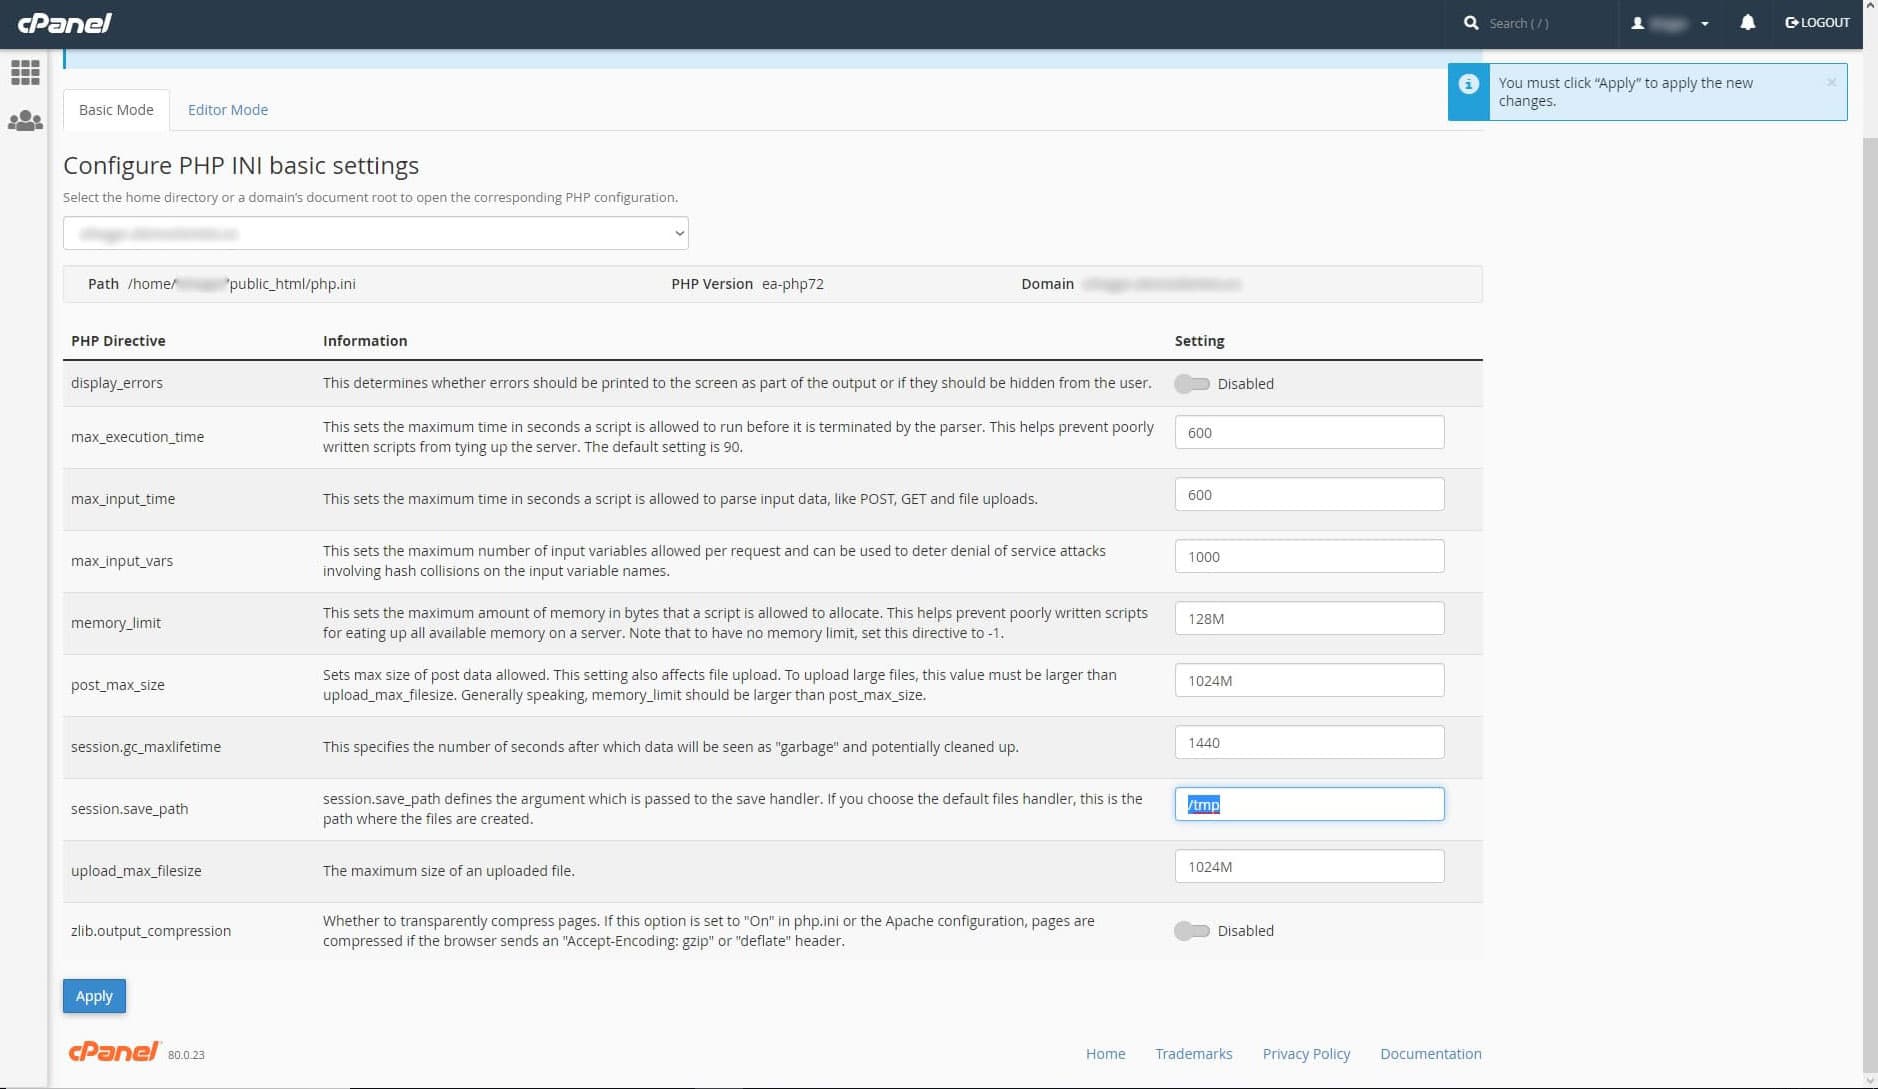This screenshot has height=1089, width=1878.
Task: Click the cPanel footer logo
Action: pos(114,1051)
